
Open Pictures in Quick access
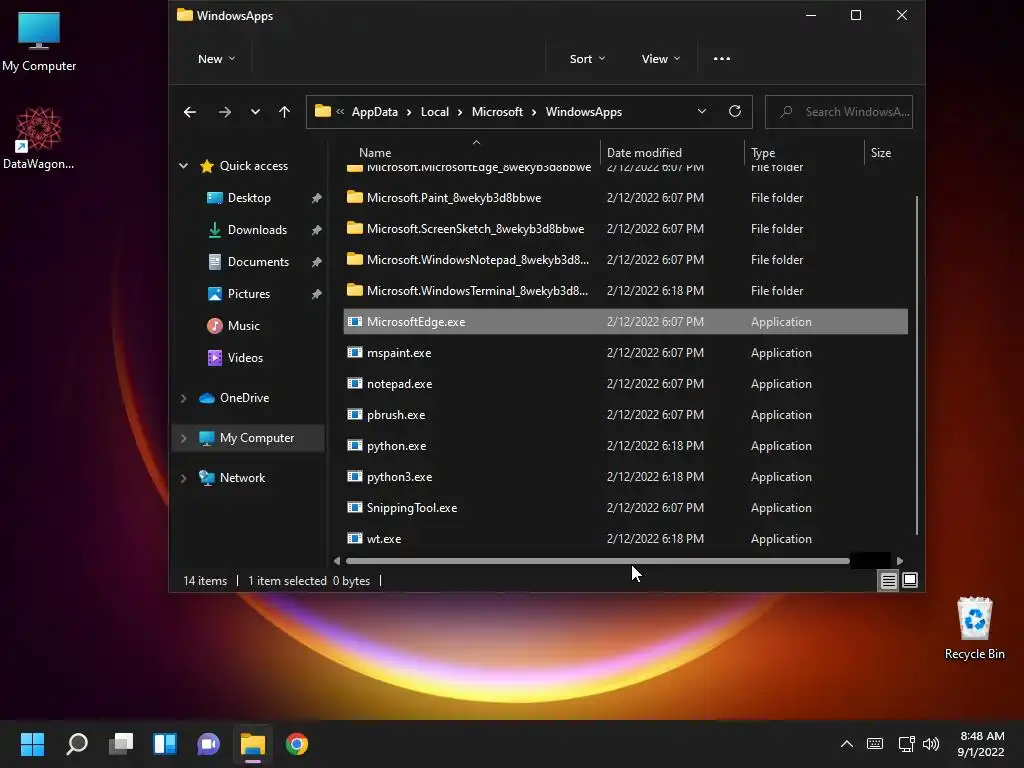pyautogui.click(x=248, y=294)
